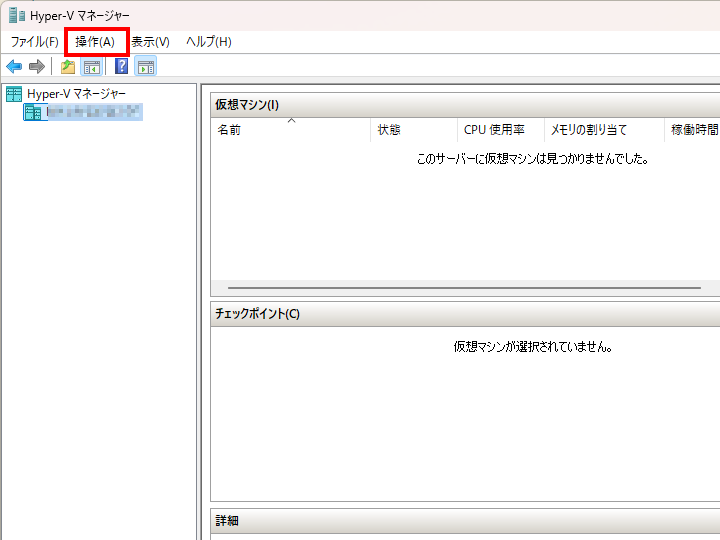
Task: Click the 稼働時間 column header
Action: pos(693,130)
